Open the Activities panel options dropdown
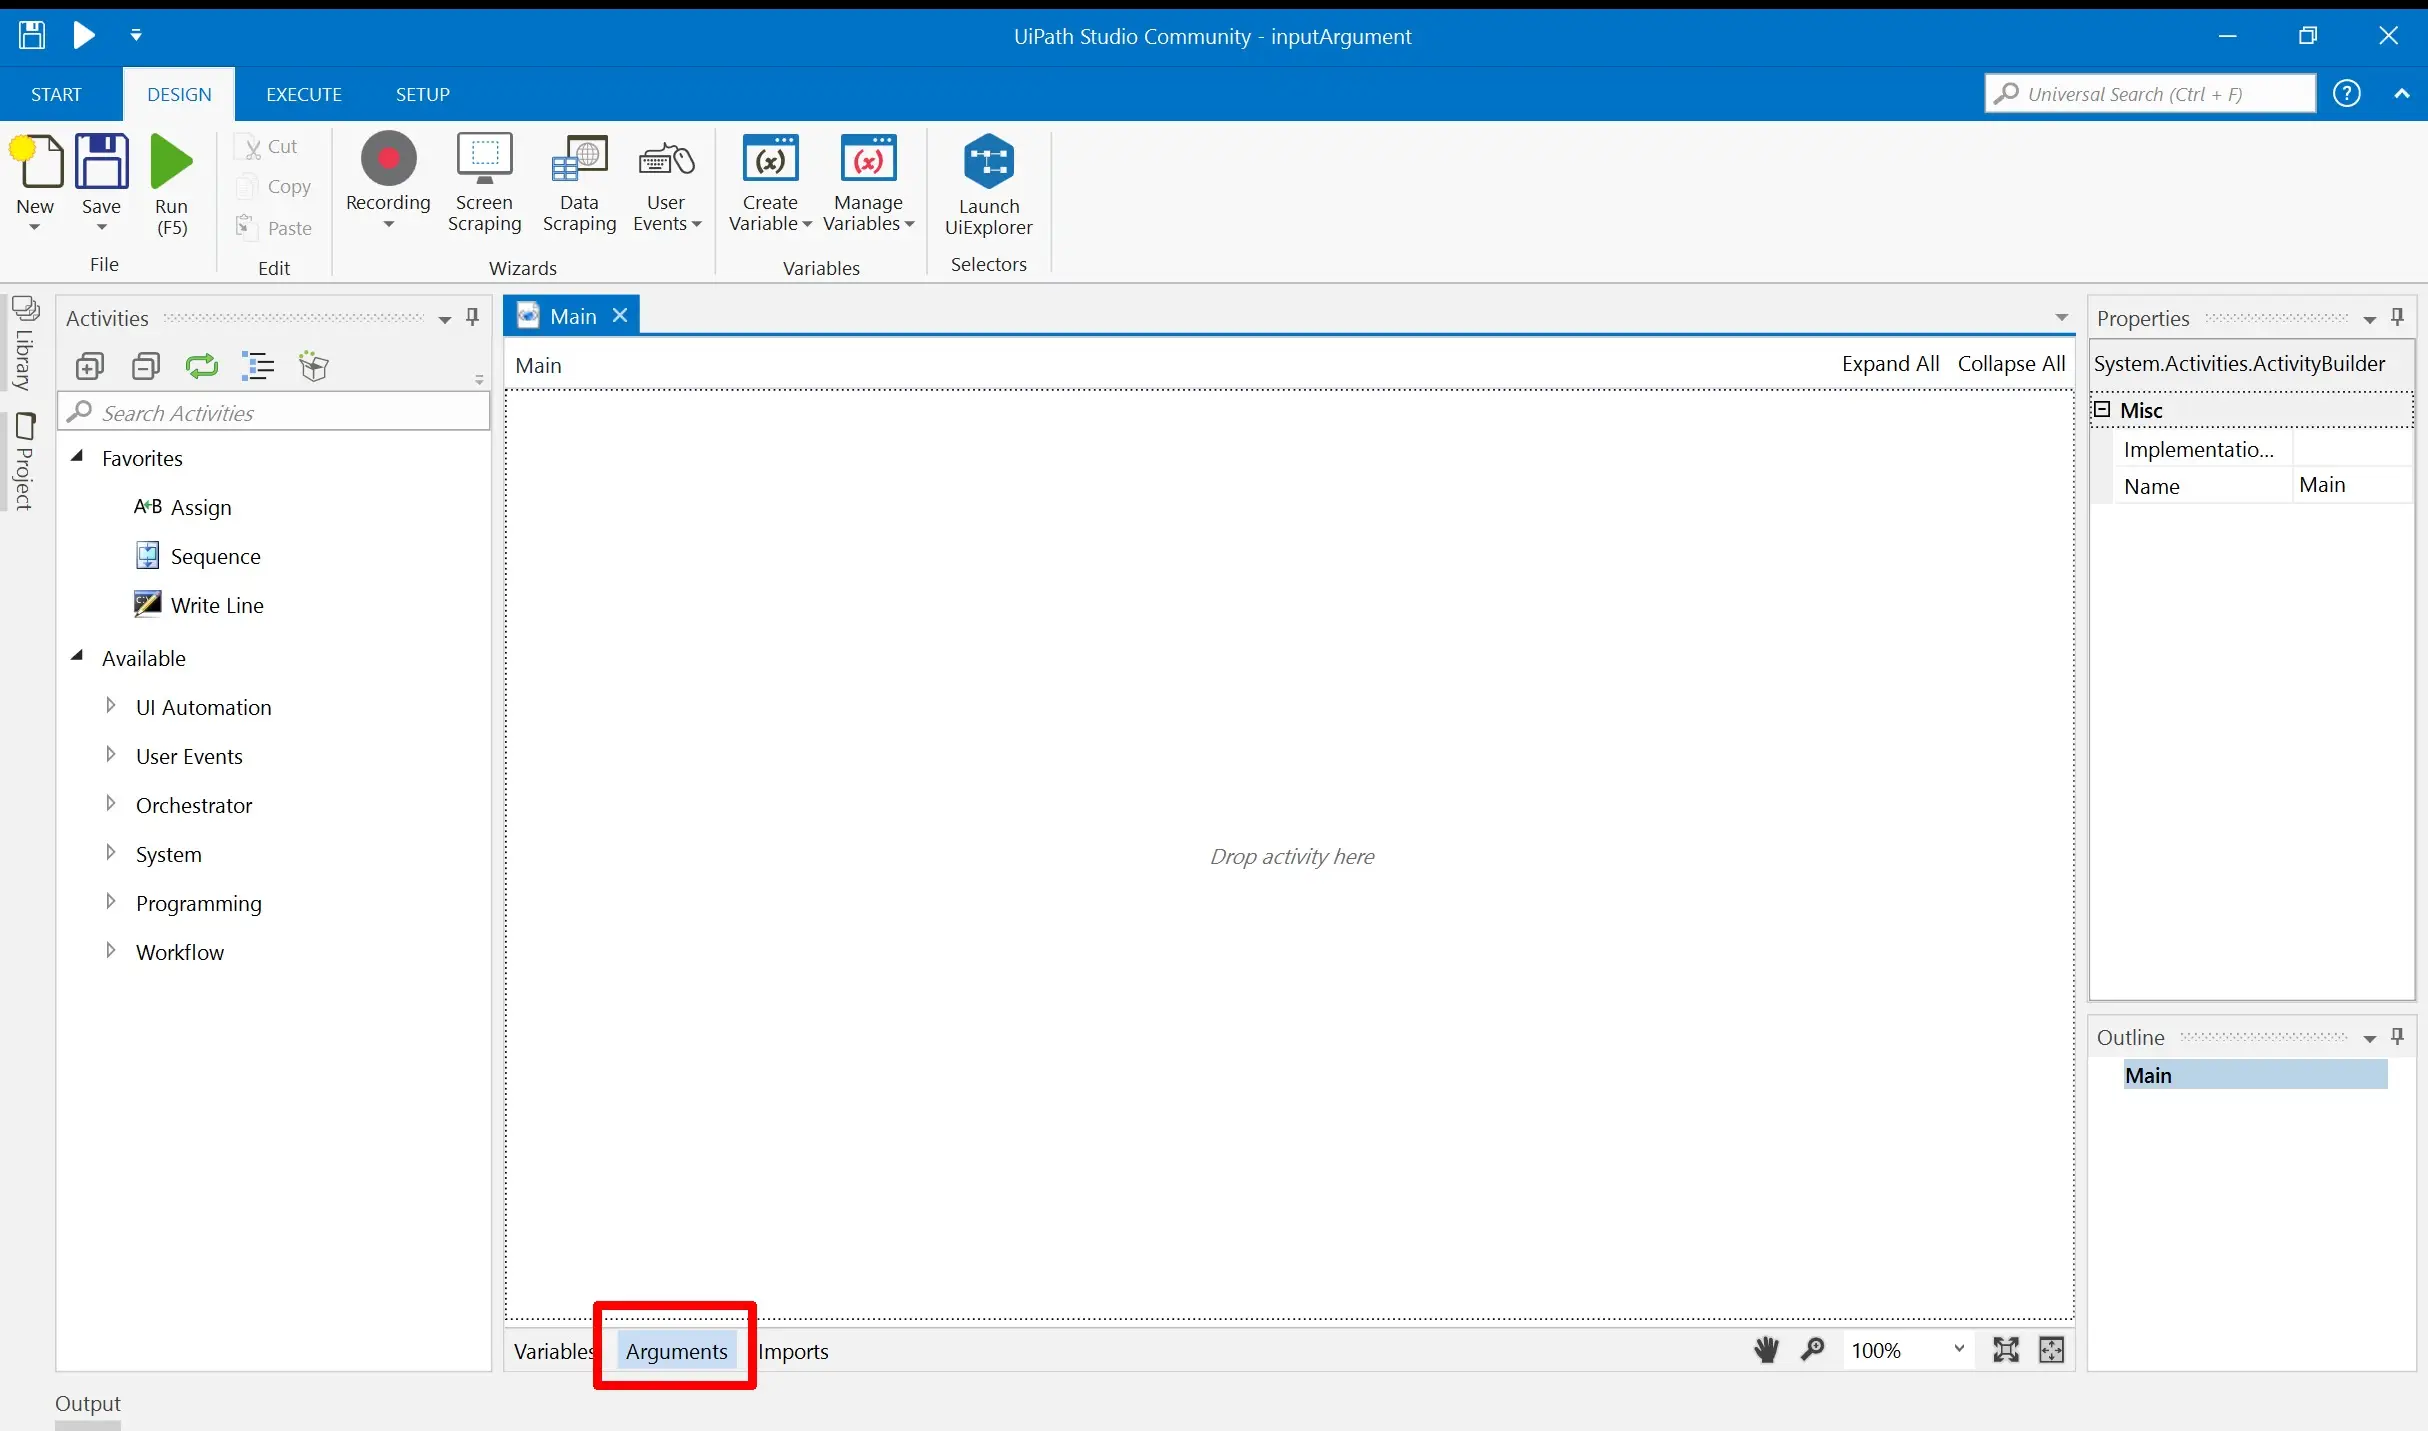Viewport: 2428px width, 1431px height. pyautogui.click(x=445, y=320)
